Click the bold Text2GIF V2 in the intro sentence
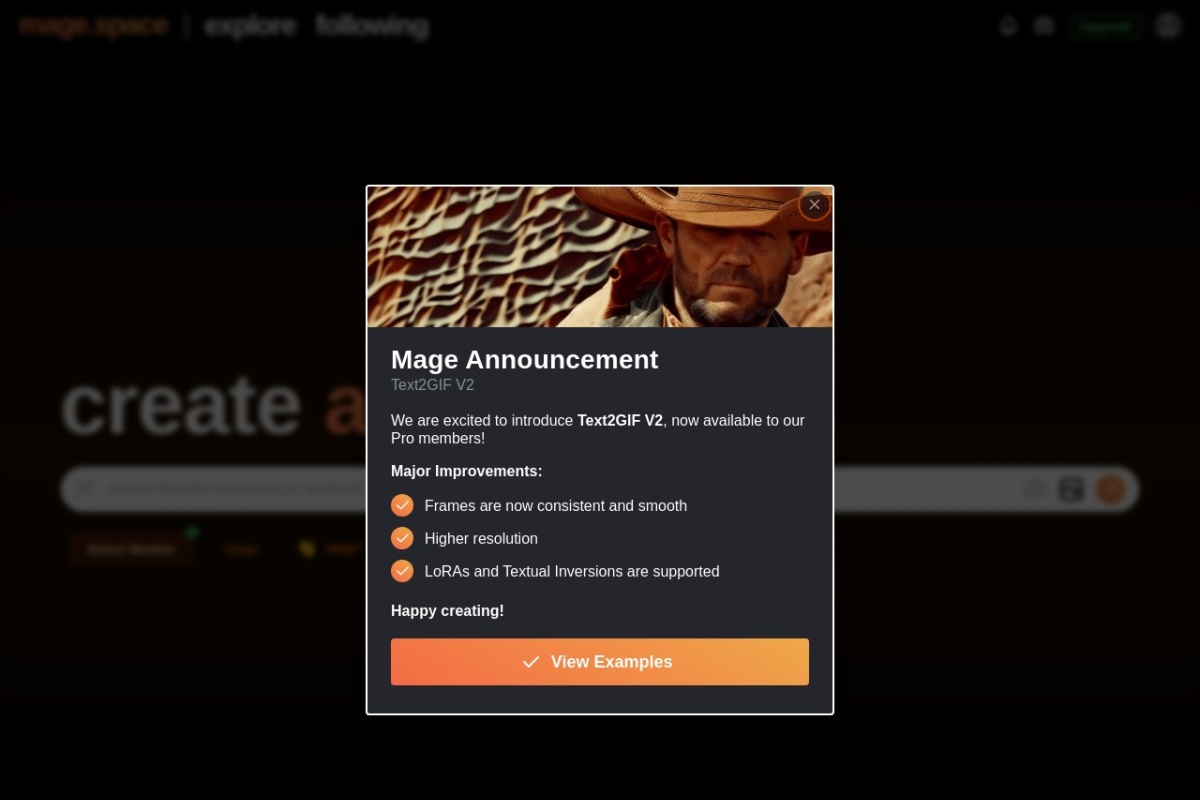Screen dimensions: 1200x800 click(x=620, y=421)
